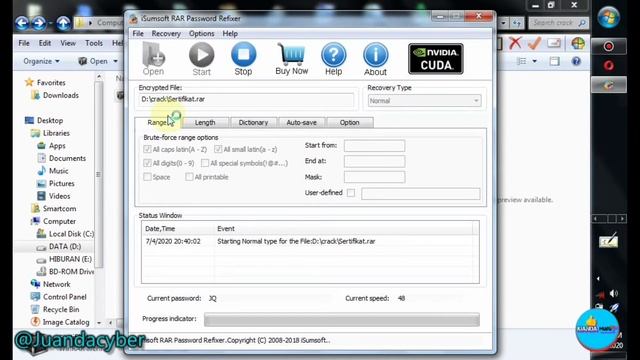Viewport: 640px width, 360px height.
Task: Click the Open archive toolbar icon
Action: pos(153,59)
